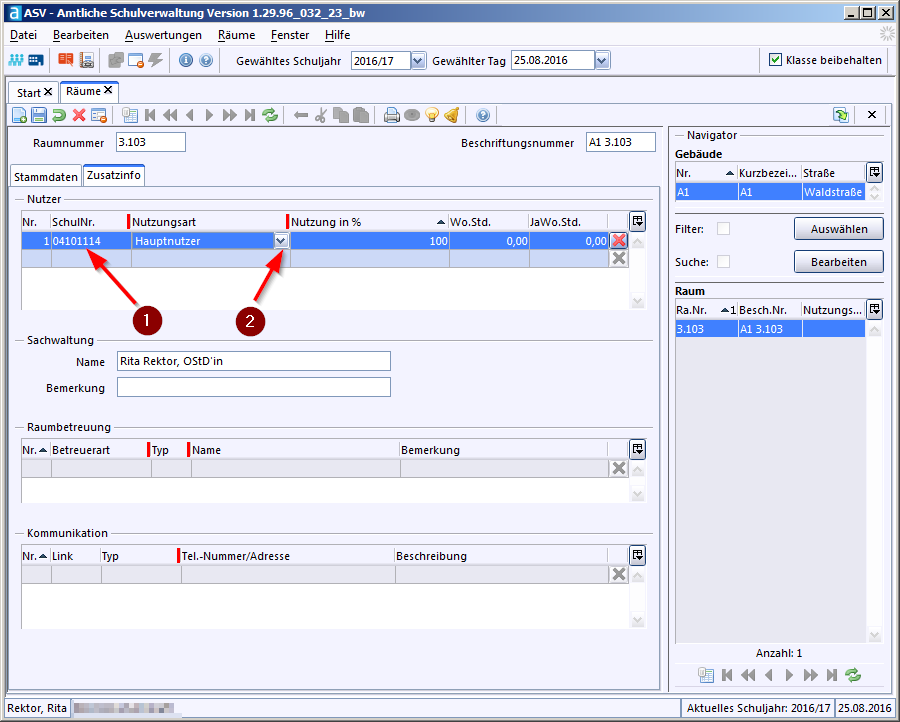Screen dimensions: 900x722
Task: Open the Gewähltes Schuljahr dropdown
Action: (418, 61)
